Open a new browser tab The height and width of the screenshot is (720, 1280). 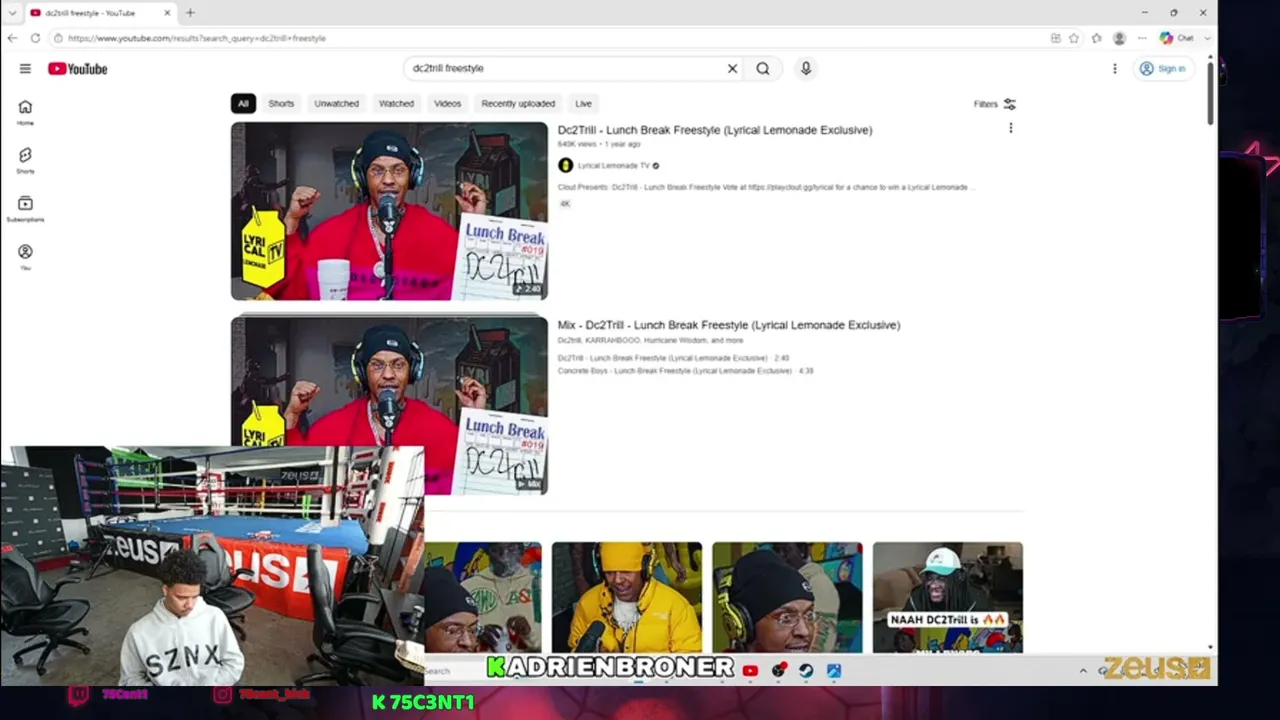click(190, 13)
